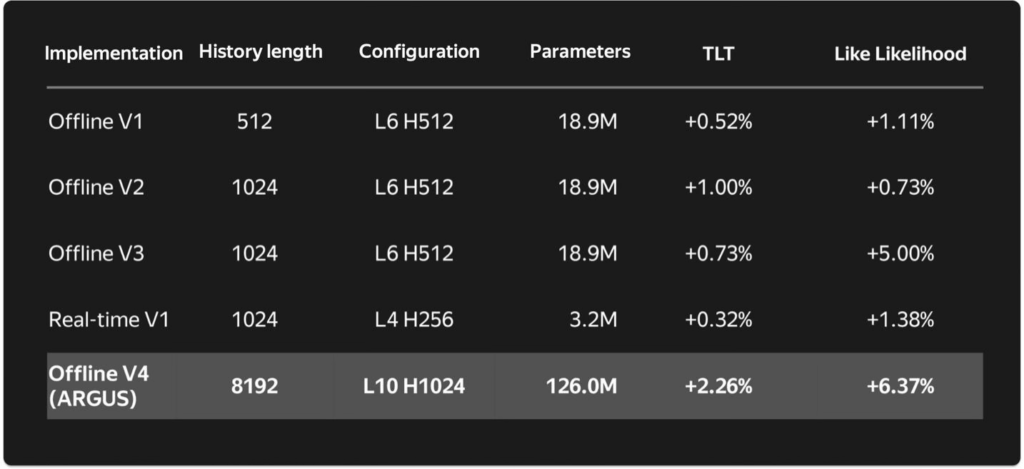Screen dimensions: 1024x469
Task: Click the Offline V2 row label
Action: coord(82,187)
